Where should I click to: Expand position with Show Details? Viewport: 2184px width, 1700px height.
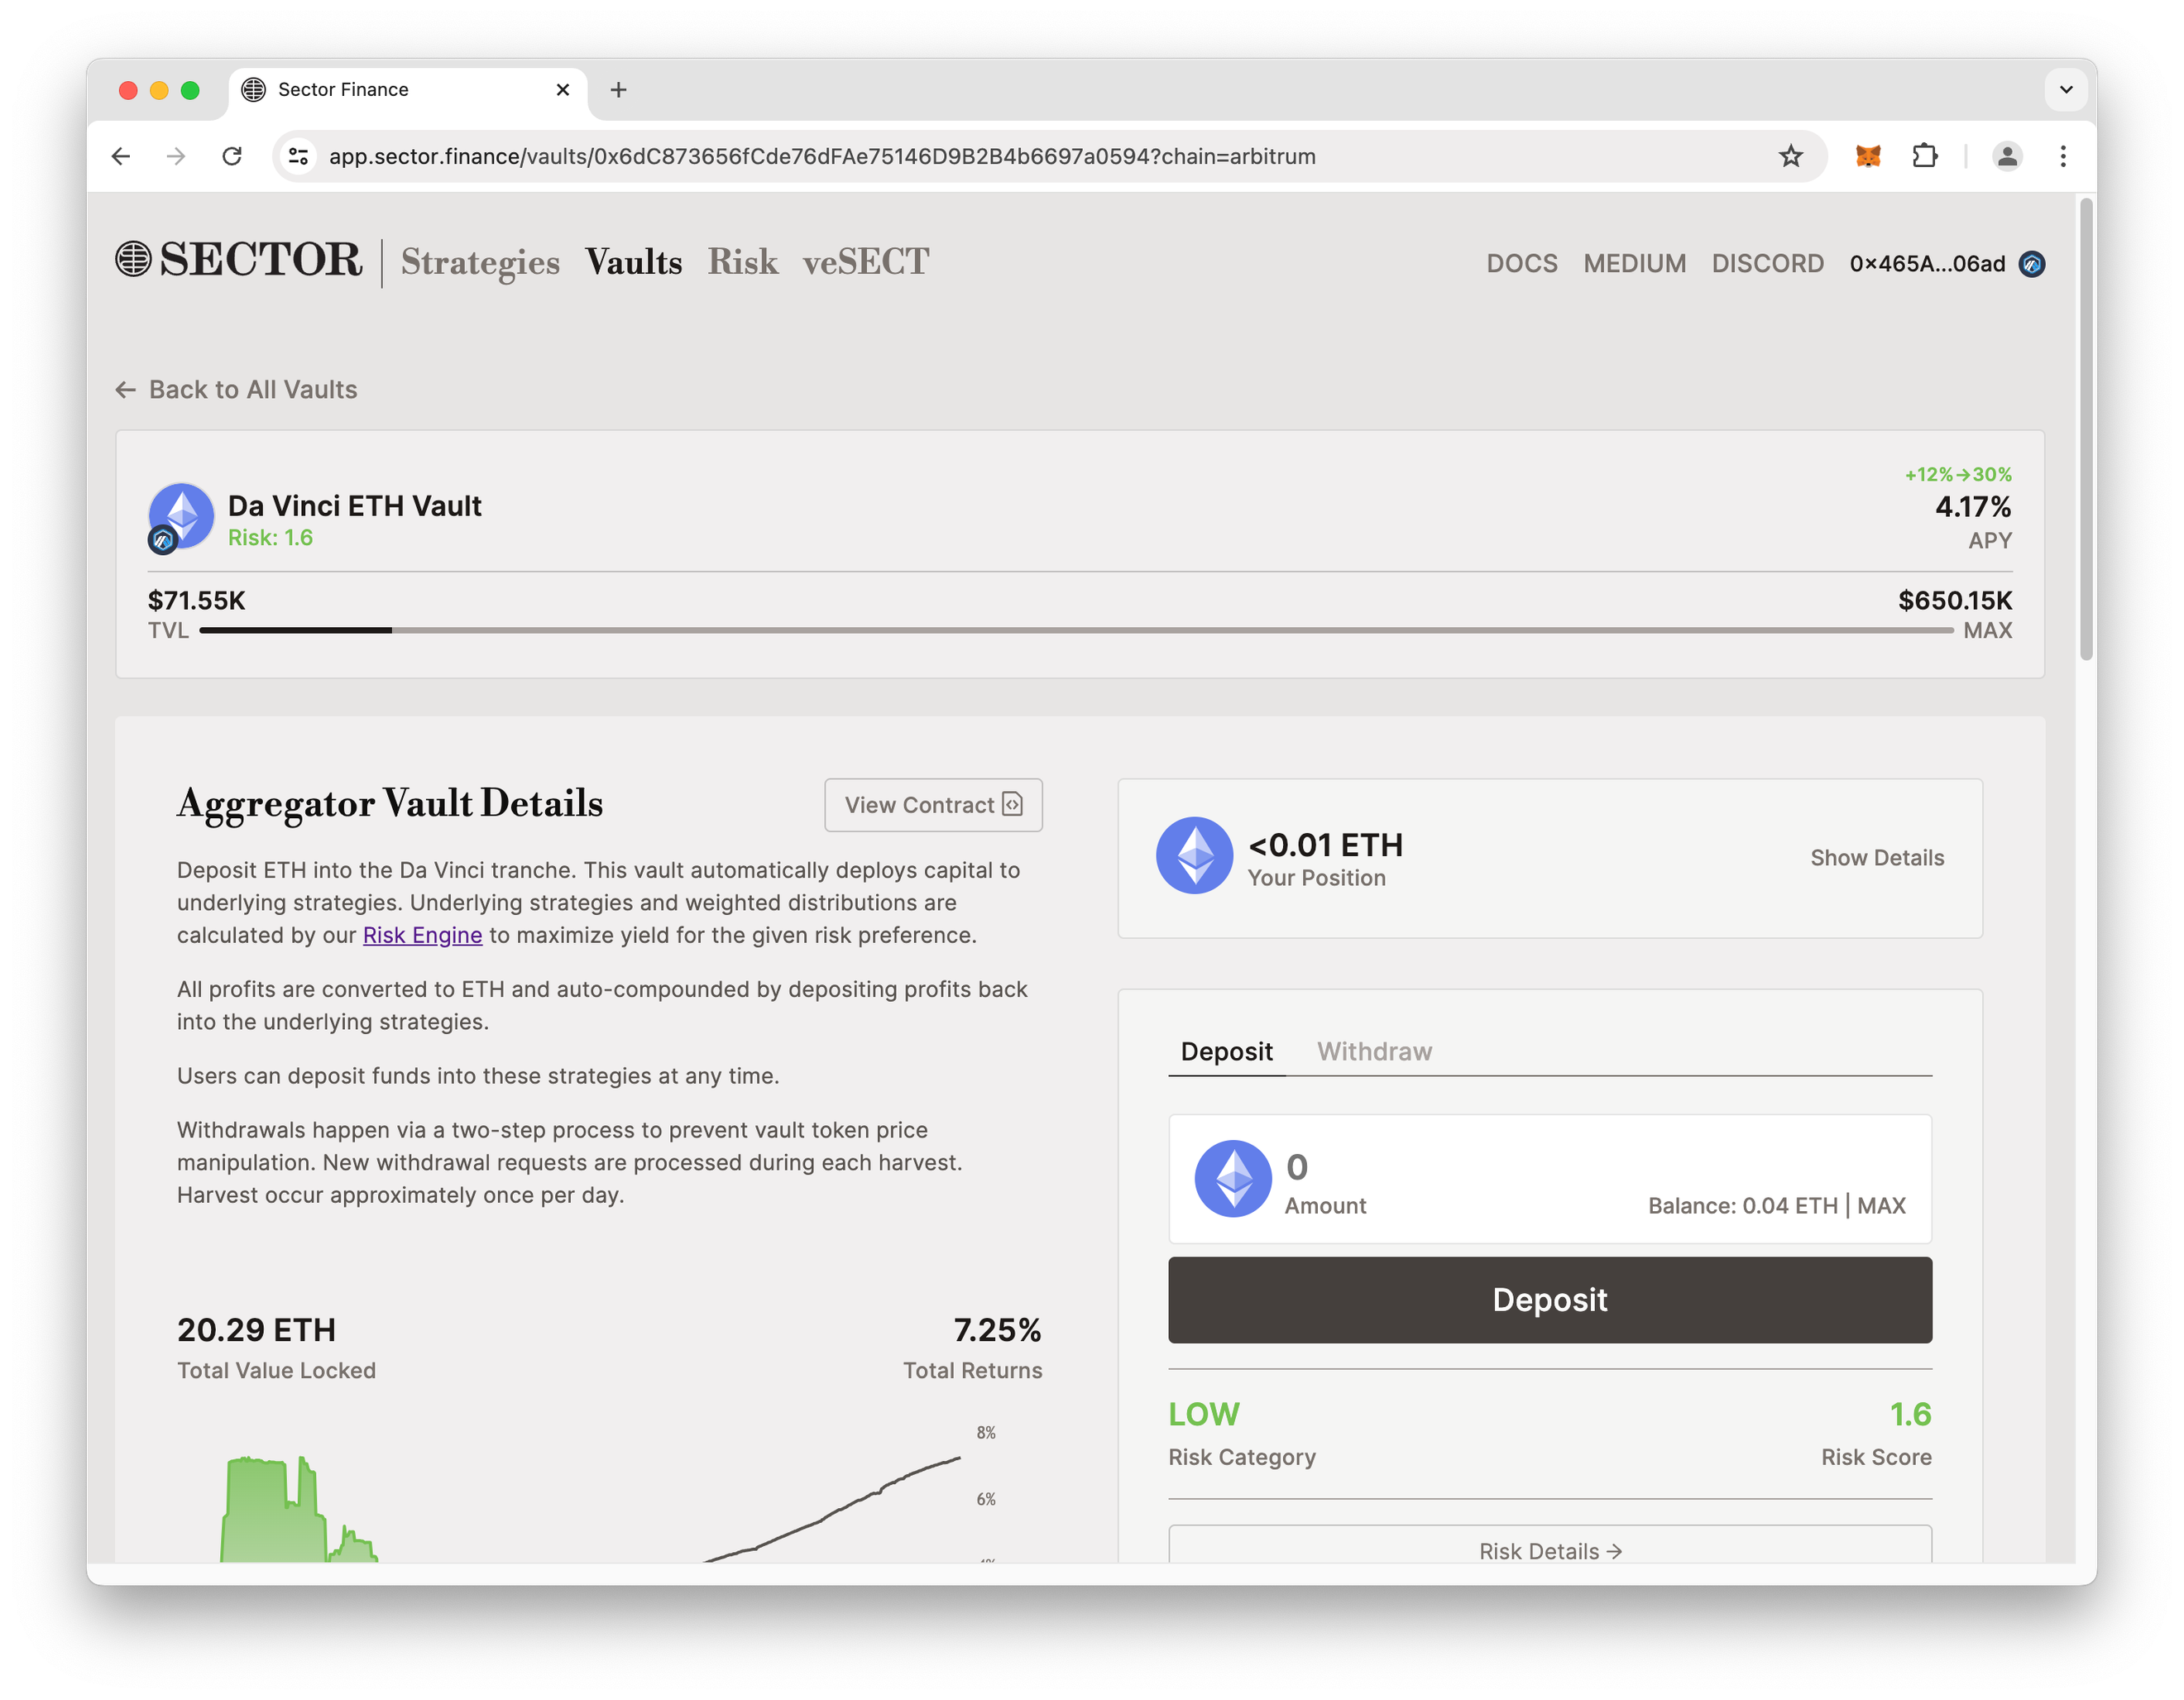[x=1876, y=858]
